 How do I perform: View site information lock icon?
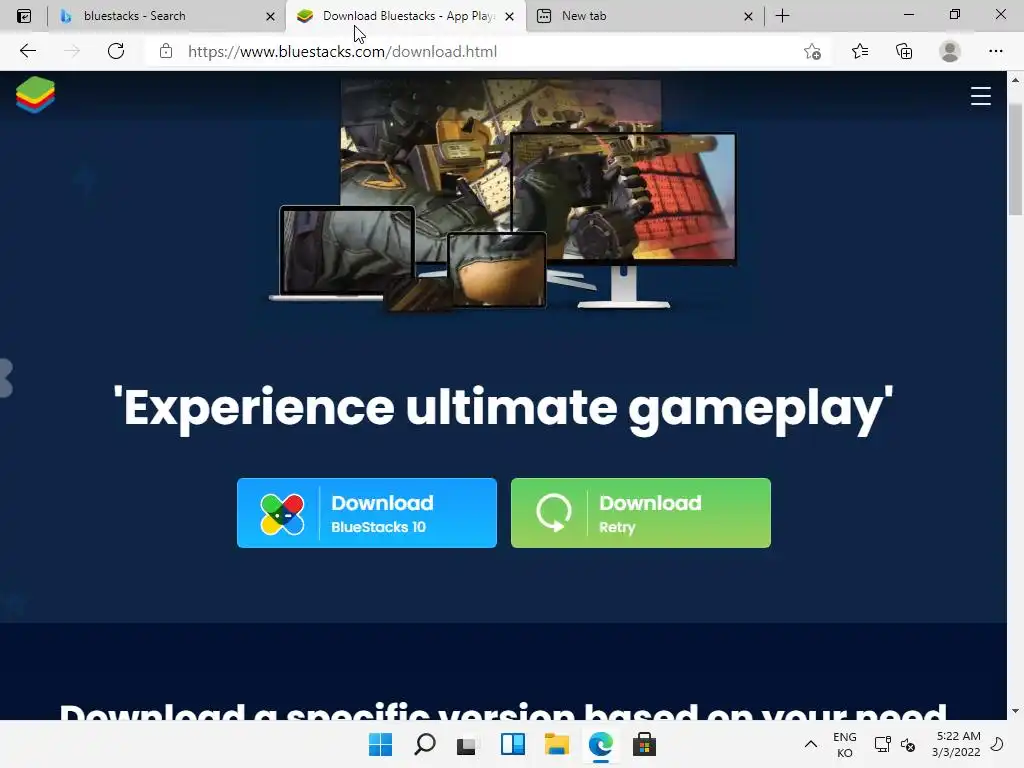tap(166, 51)
